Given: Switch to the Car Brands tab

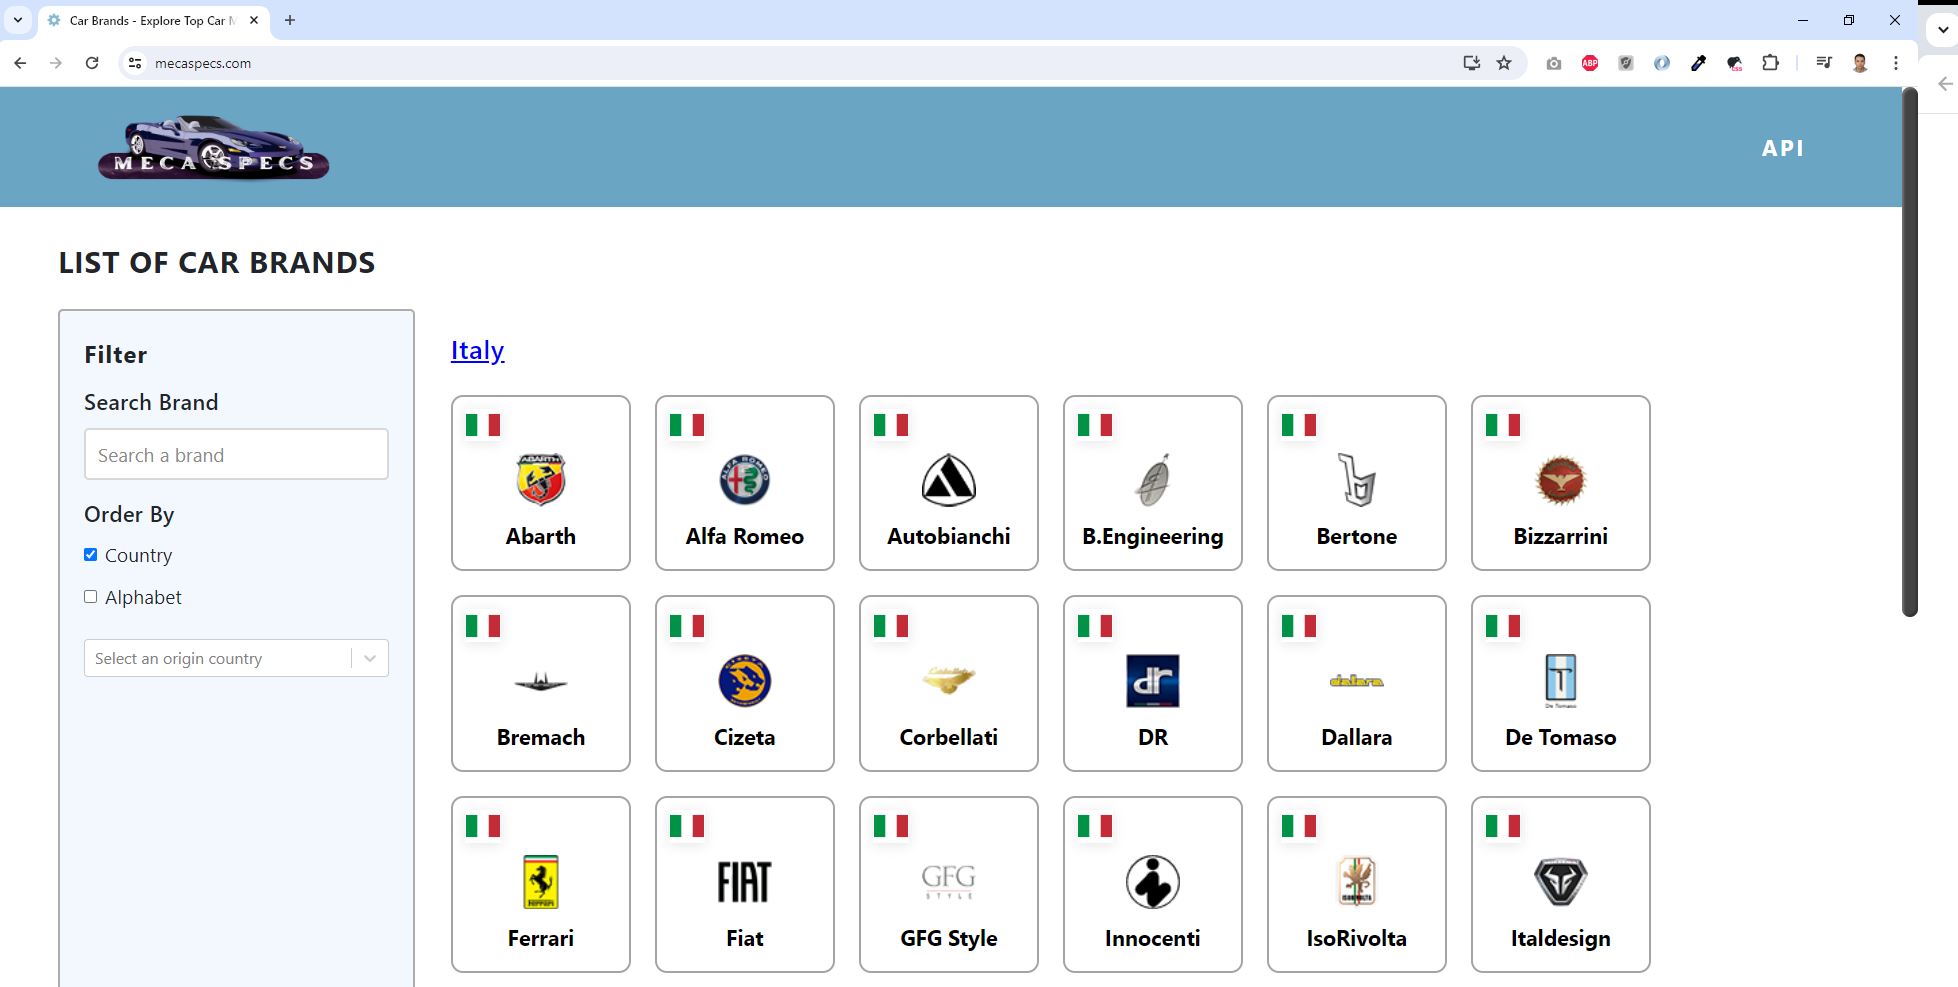Looking at the screenshot, I should tap(153, 20).
